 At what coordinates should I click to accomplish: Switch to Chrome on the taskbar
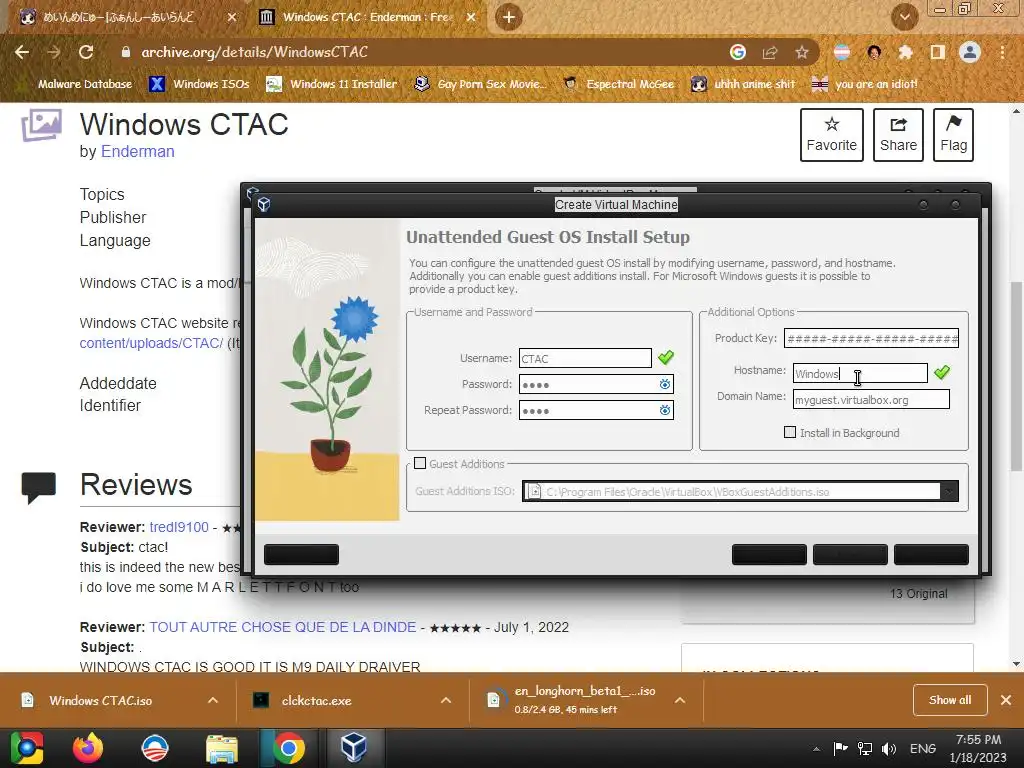[289, 748]
